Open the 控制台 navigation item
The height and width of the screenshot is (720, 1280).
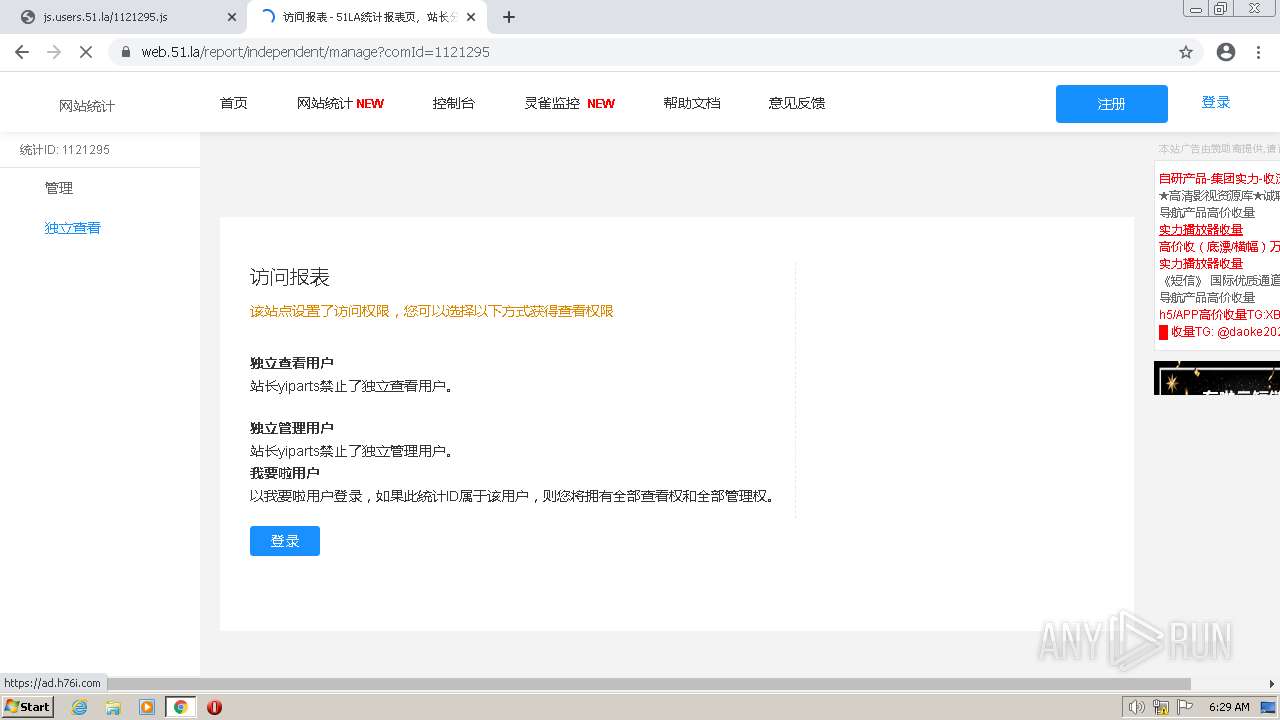tap(454, 103)
